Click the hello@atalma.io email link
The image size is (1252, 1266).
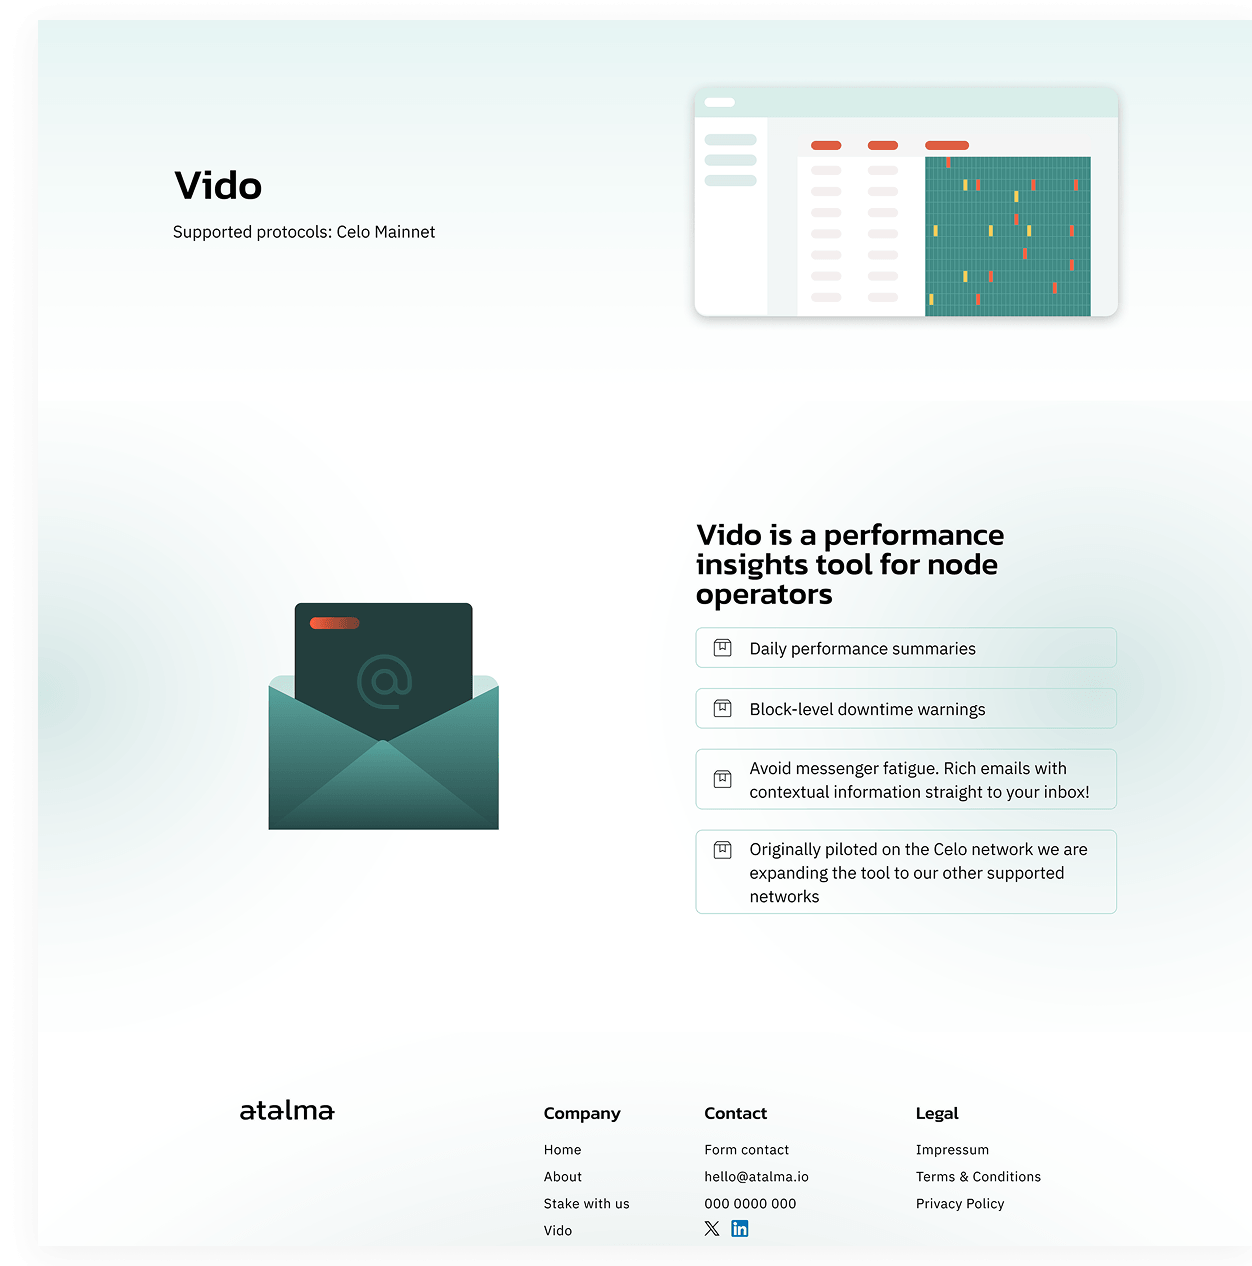pyautogui.click(x=757, y=1177)
